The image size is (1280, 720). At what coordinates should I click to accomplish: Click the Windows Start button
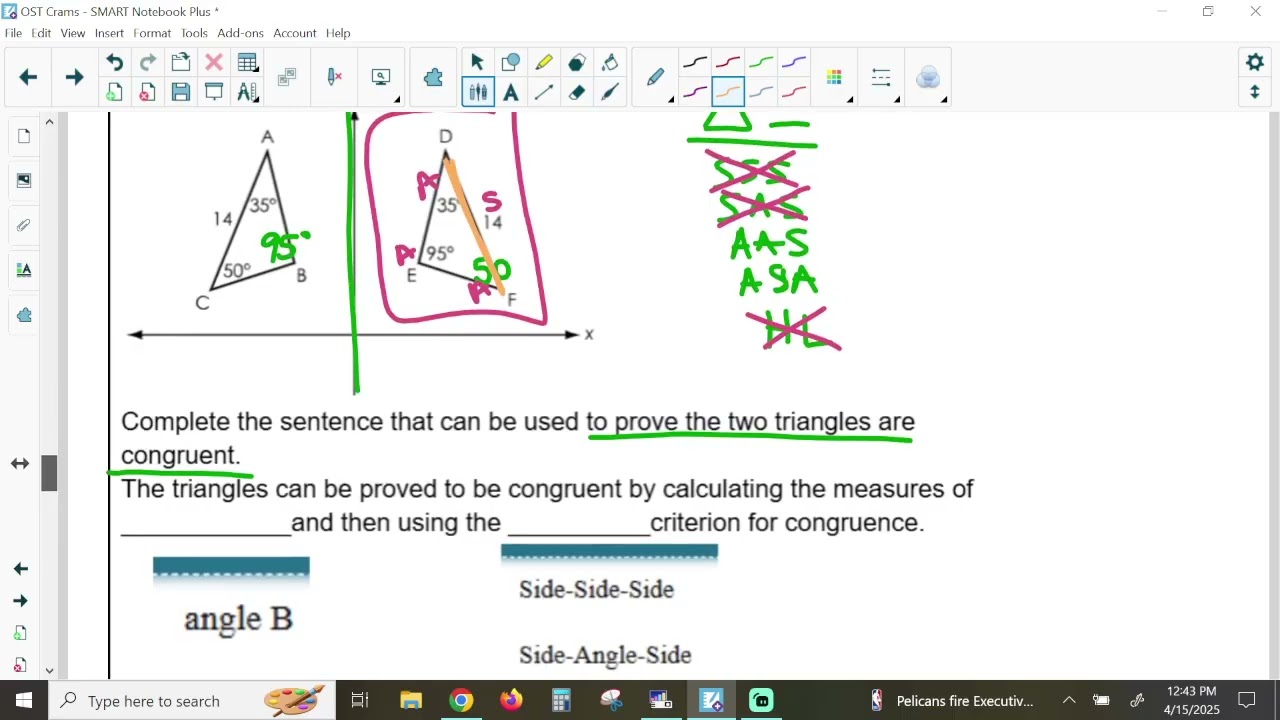click(24, 700)
